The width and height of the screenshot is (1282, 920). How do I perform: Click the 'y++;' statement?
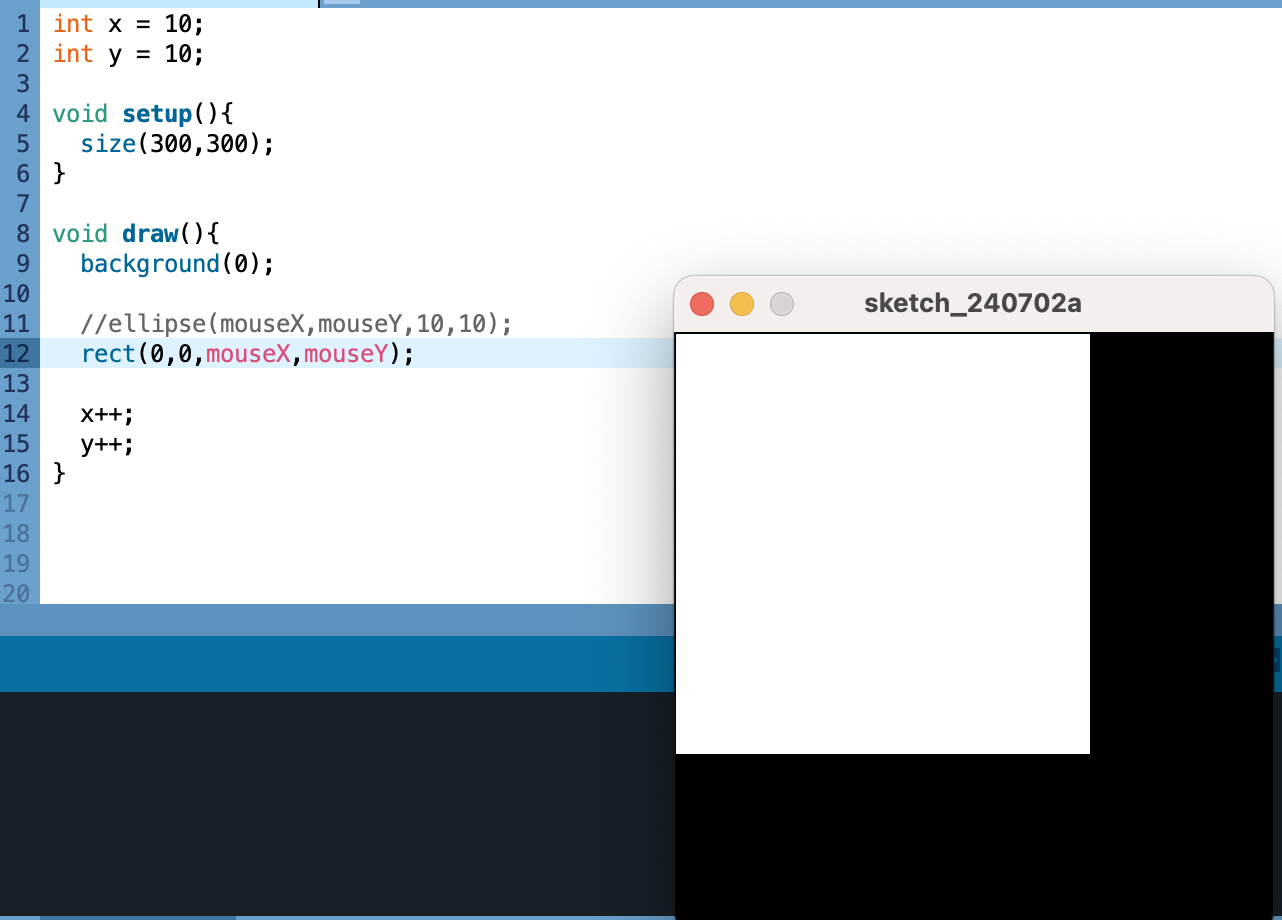pyautogui.click(x=107, y=444)
